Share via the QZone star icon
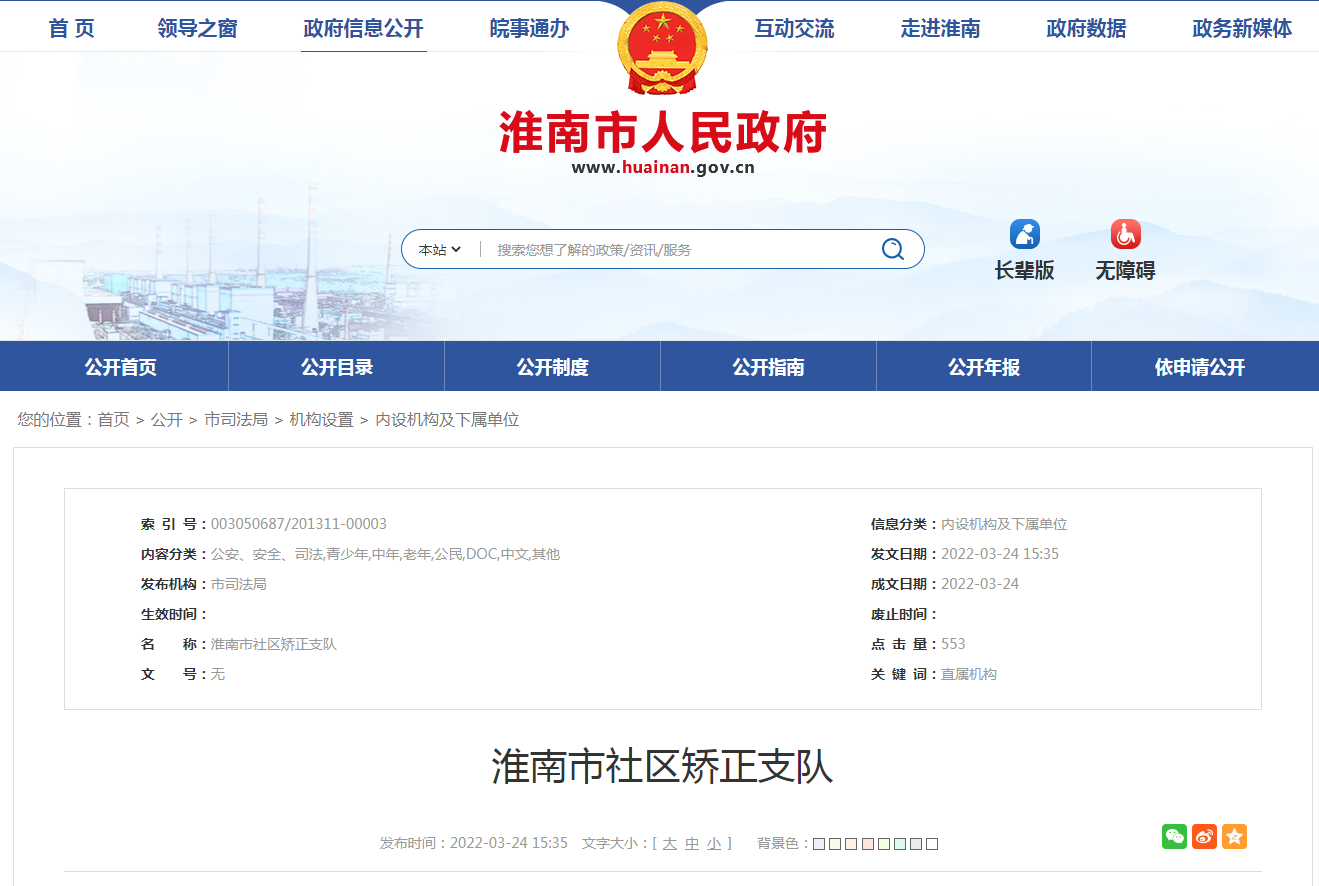 click(x=1234, y=836)
